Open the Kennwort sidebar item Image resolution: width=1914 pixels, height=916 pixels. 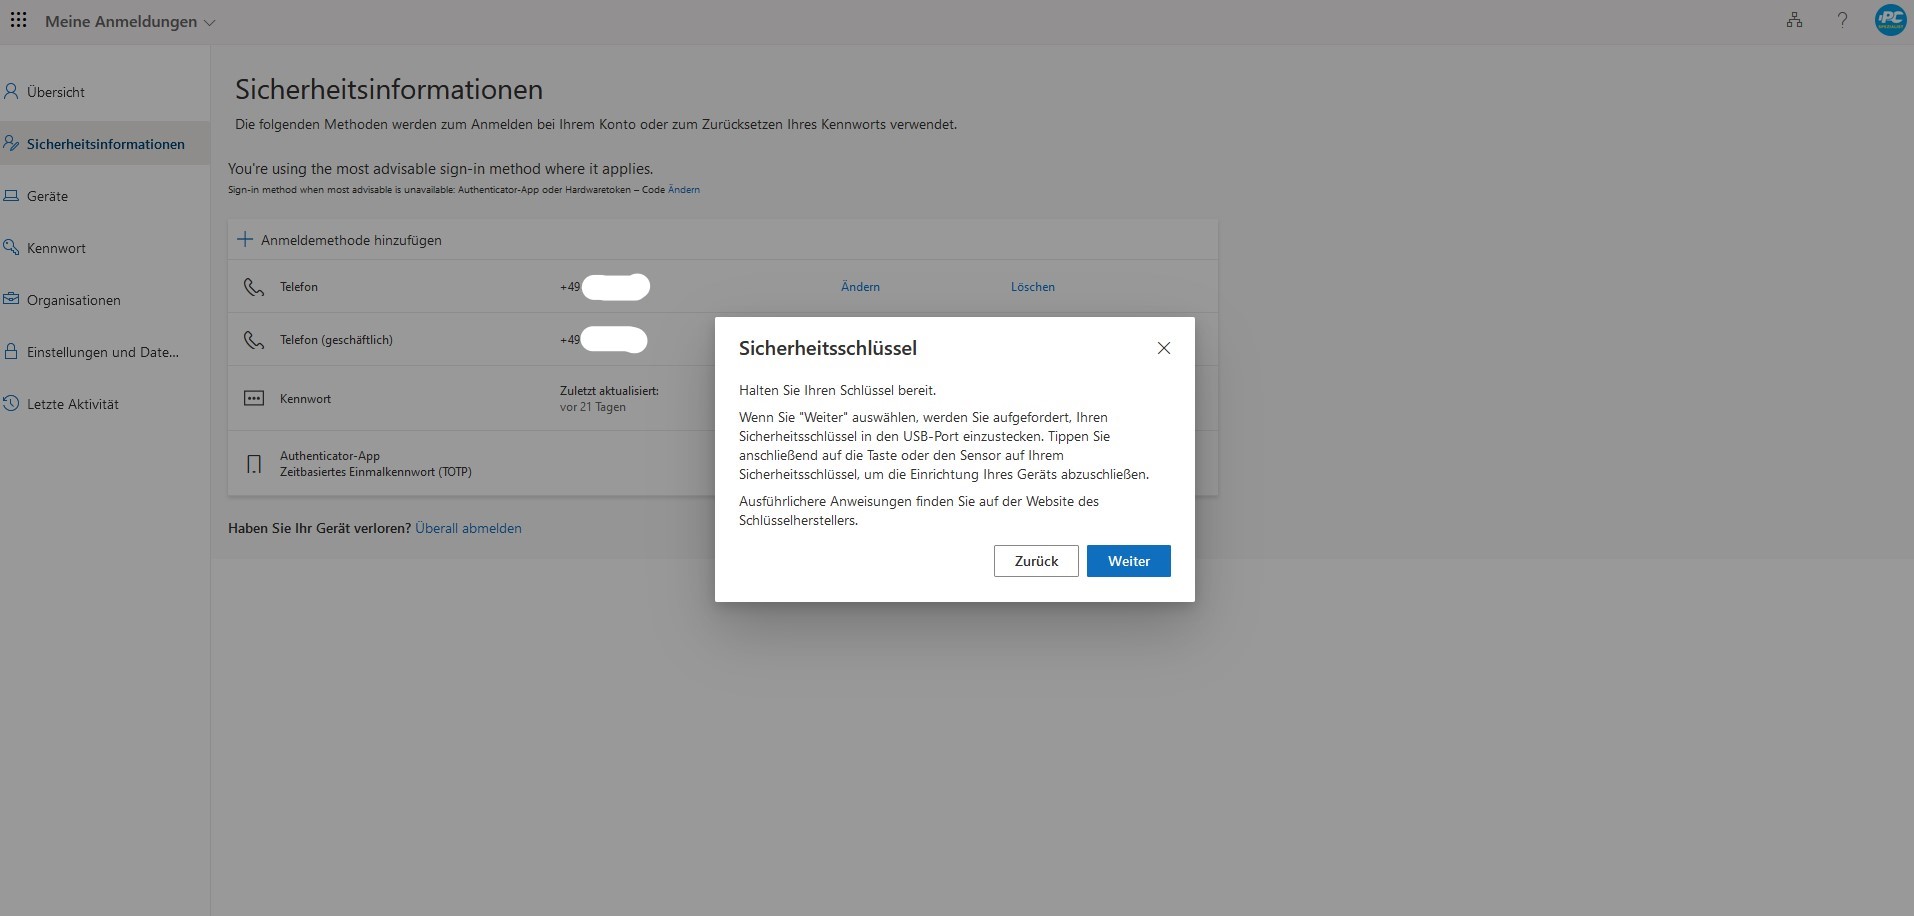[x=56, y=248]
